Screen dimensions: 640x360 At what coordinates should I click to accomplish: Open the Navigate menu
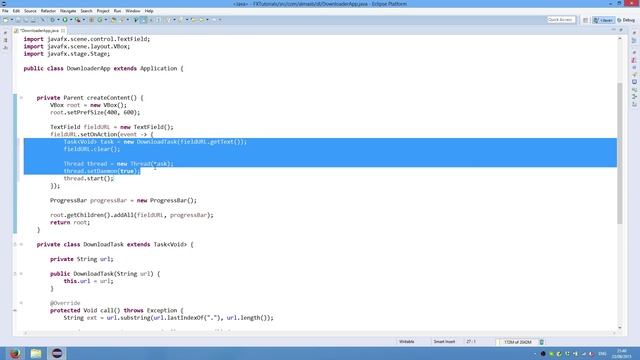tap(68, 11)
